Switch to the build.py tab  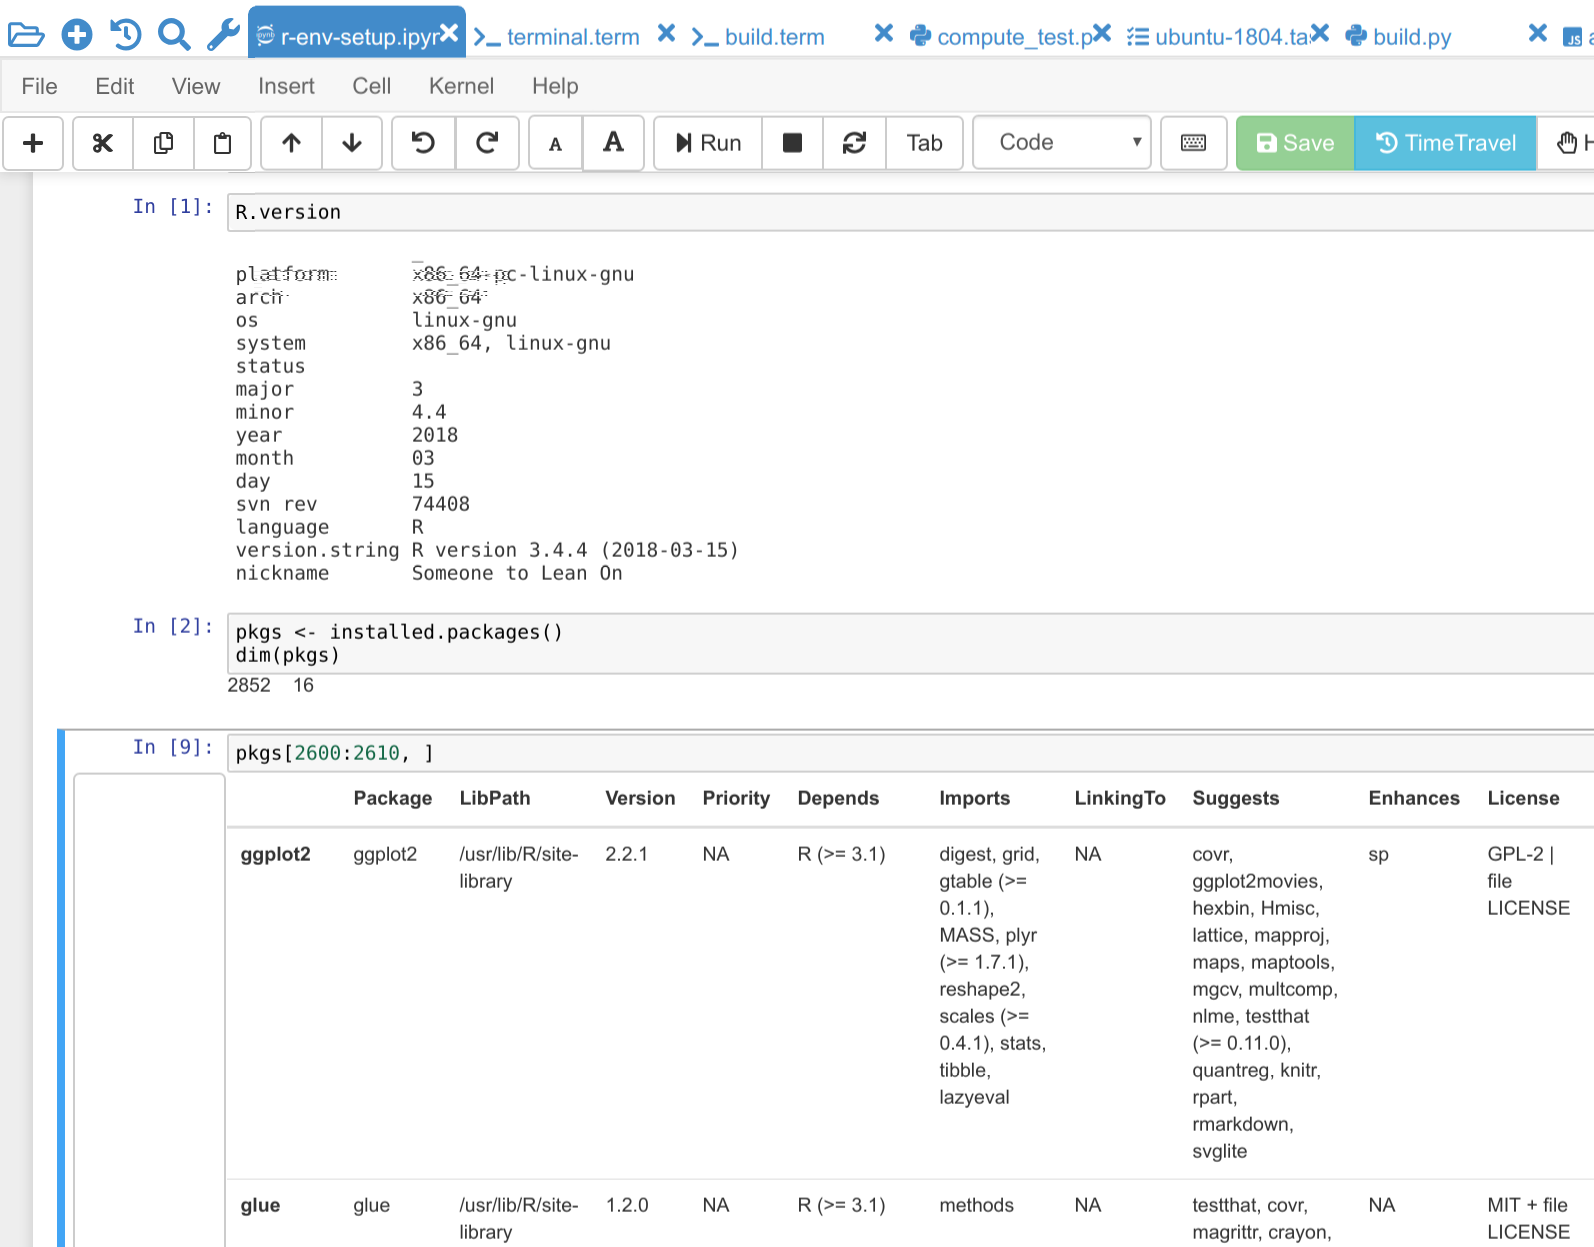click(x=1411, y=37)
